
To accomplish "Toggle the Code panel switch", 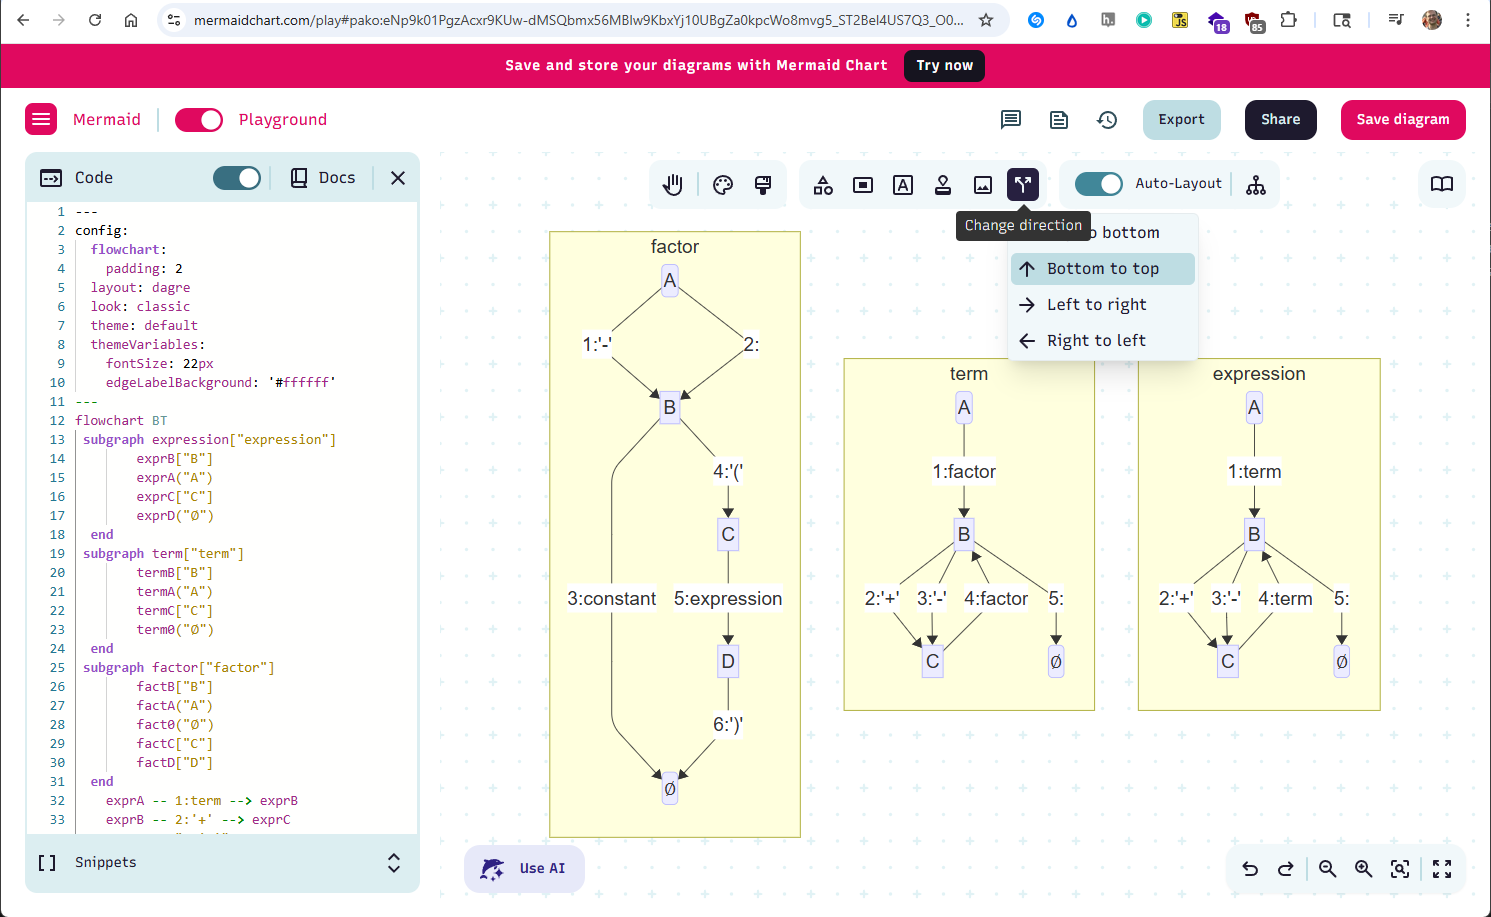I will coord(237,177).
